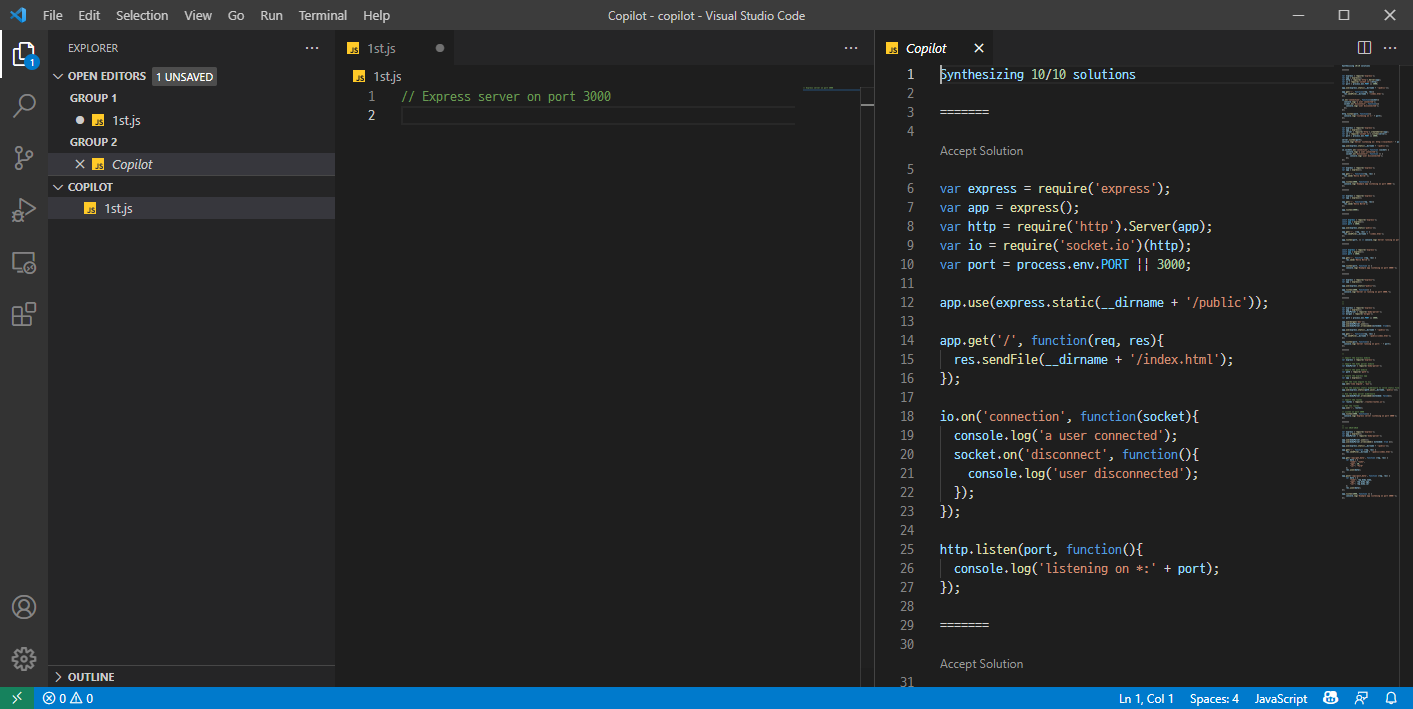The height and width of the screenshot is (709, 1413).
Task: Change language mode JavaScript in status bar
Action: pos(1281,698)
